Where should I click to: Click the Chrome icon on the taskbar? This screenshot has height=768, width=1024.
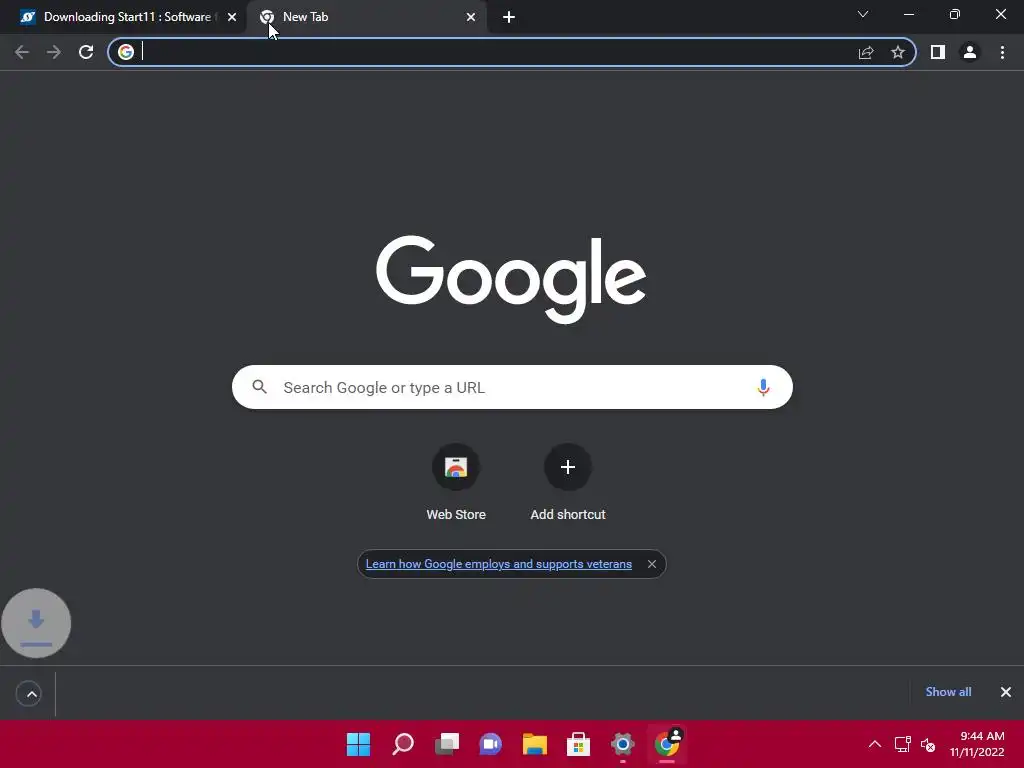pos(666,744)
